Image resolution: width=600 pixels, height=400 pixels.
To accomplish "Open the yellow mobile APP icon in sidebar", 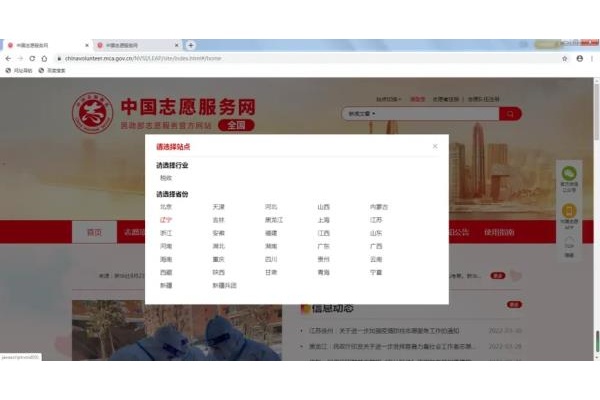I will (x=569, y=211).
